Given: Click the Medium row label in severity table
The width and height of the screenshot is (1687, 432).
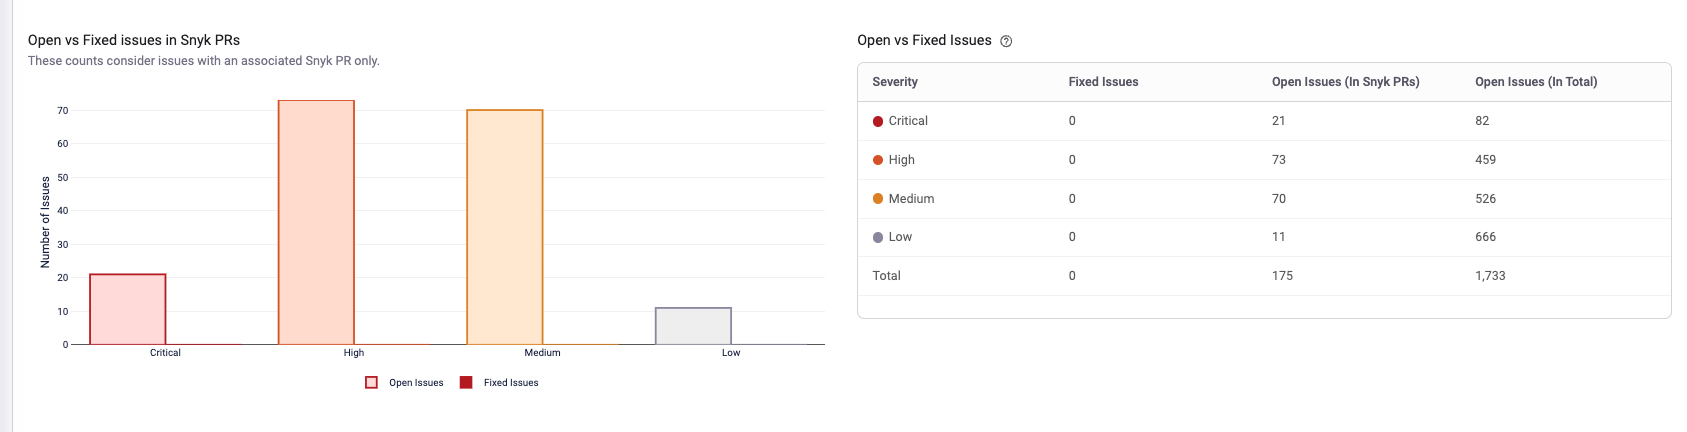Looking at the screenshot, I should [911, 199].
